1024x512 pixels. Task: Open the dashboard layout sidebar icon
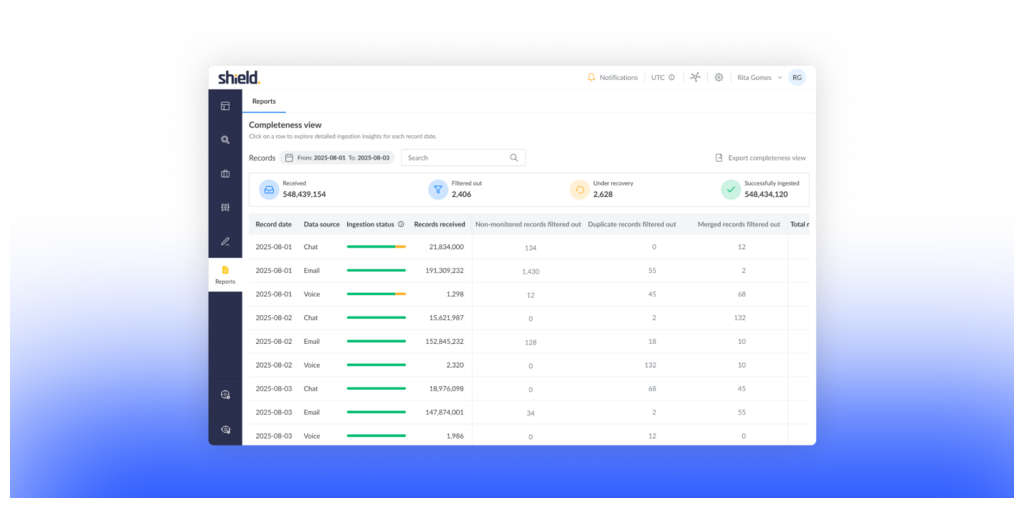[x=225, y=106]
